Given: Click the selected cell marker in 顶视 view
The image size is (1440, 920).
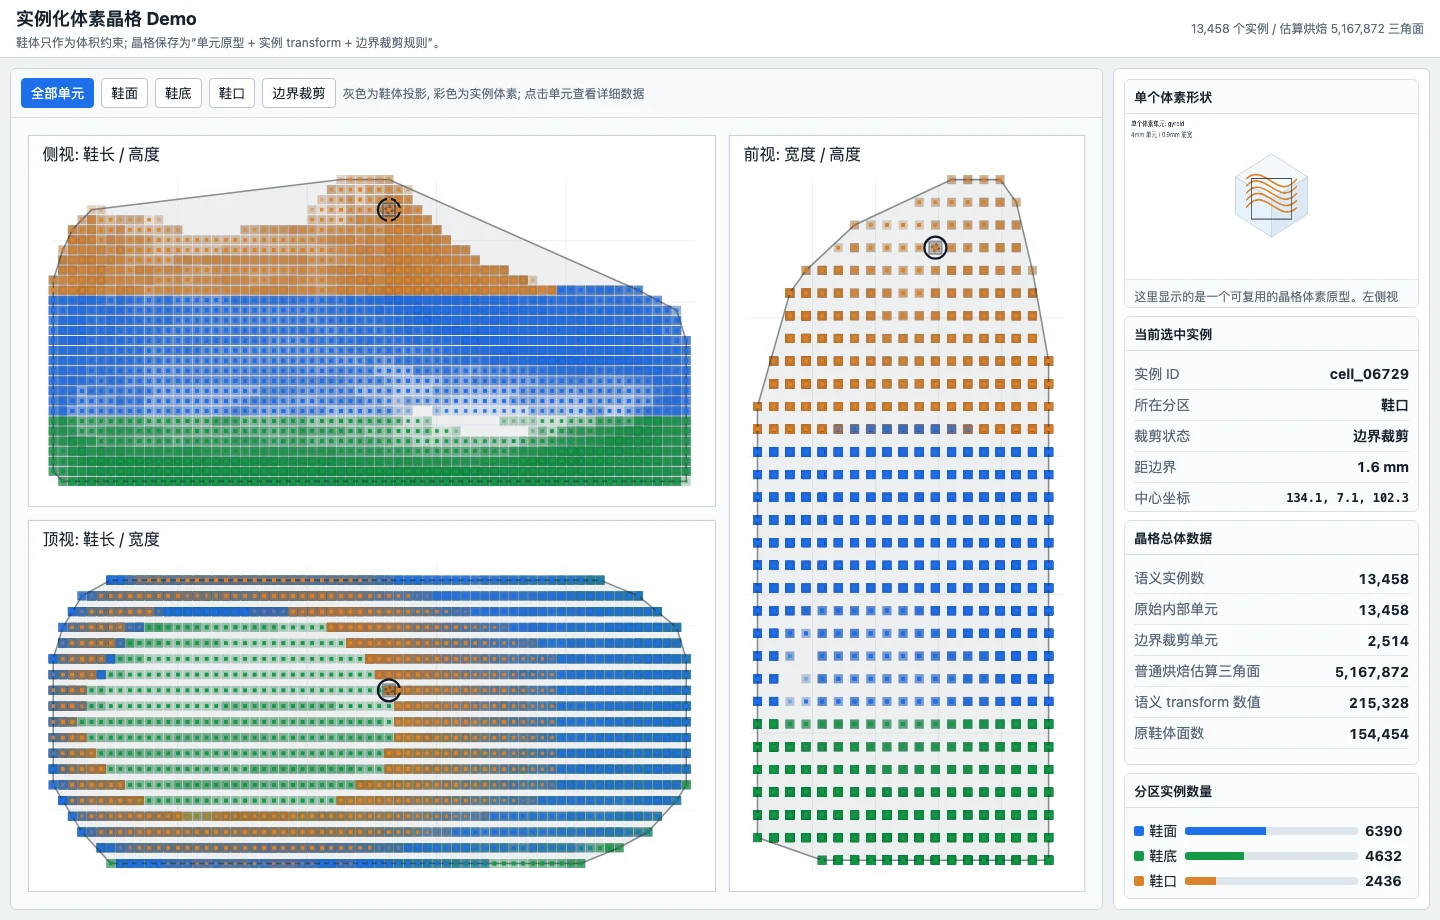Looking at the screenshot, I should click(389, 690).
